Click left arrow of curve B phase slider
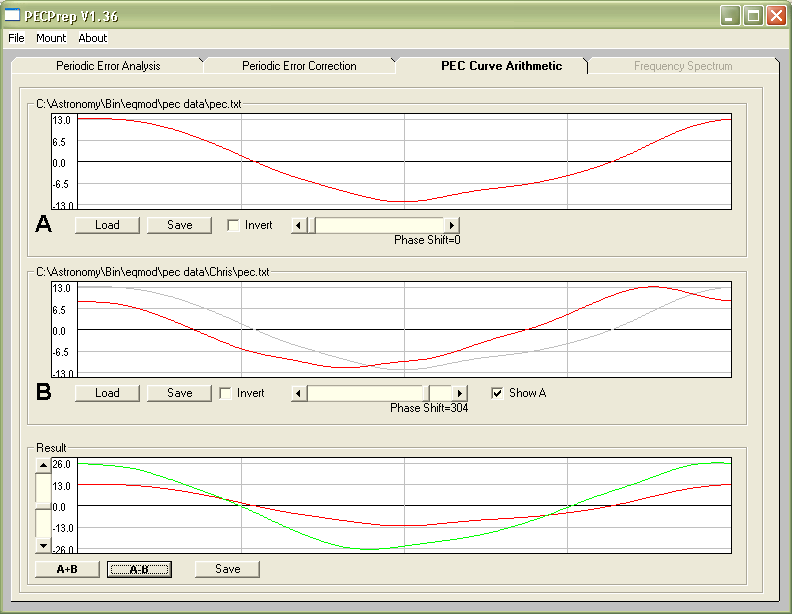 (298, 394)
